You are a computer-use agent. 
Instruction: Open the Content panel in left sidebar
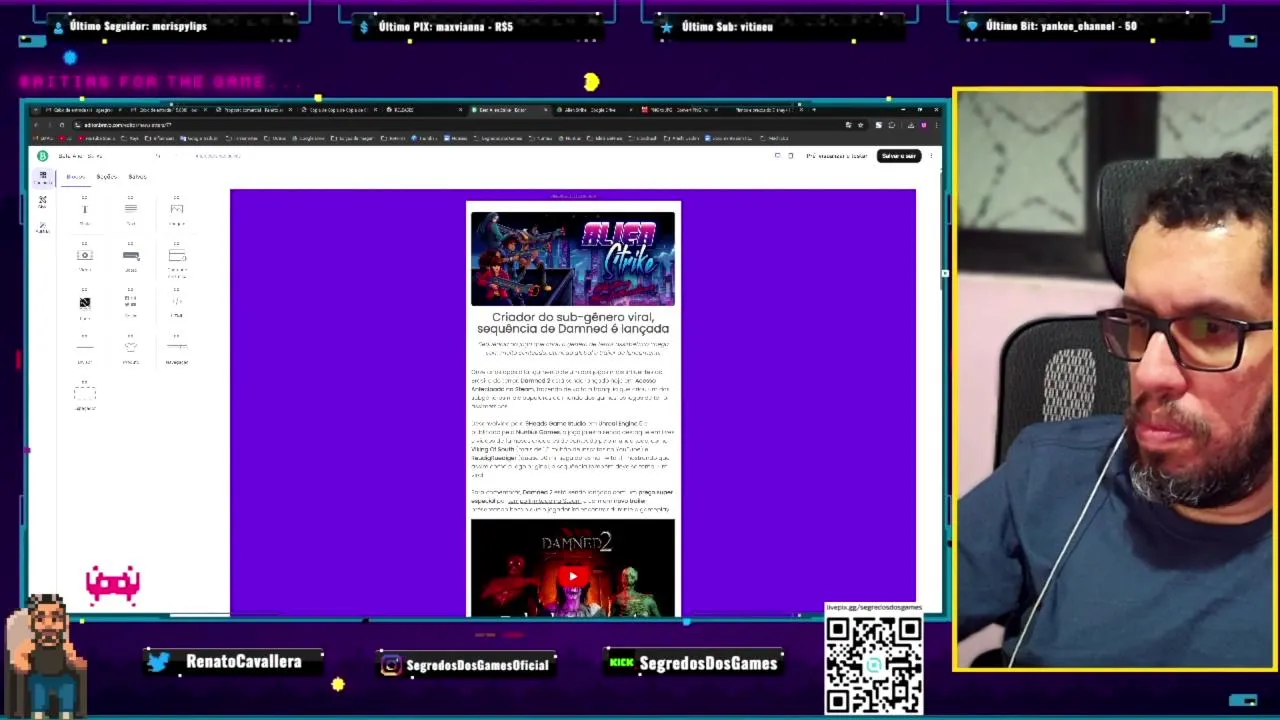tap(43, 177)
